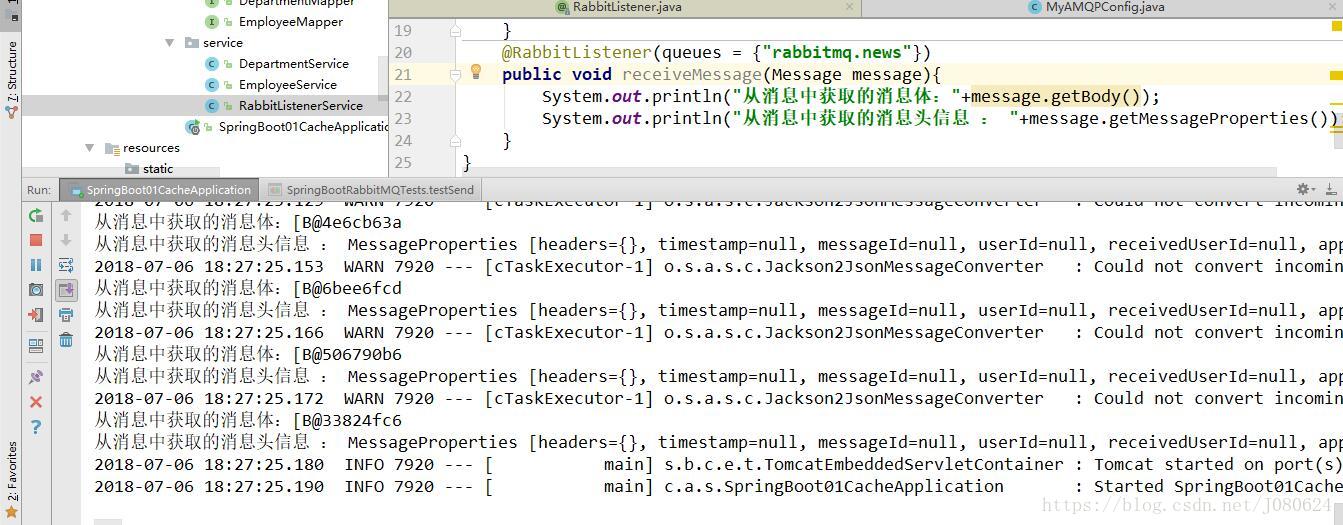Viewport: 1343px width, 525px height.
Task: Click console line with [B@33824fc6
Action: tap(248, 420)
